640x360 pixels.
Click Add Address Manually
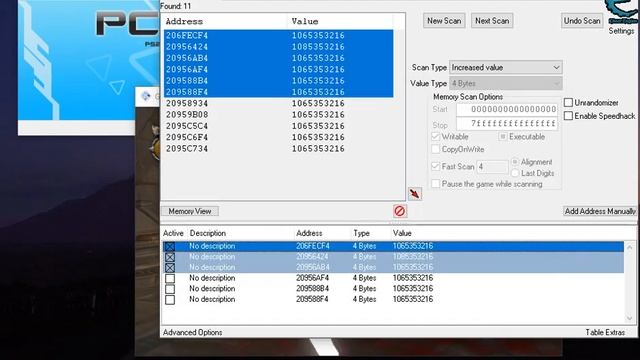click(x=600, y=211)
